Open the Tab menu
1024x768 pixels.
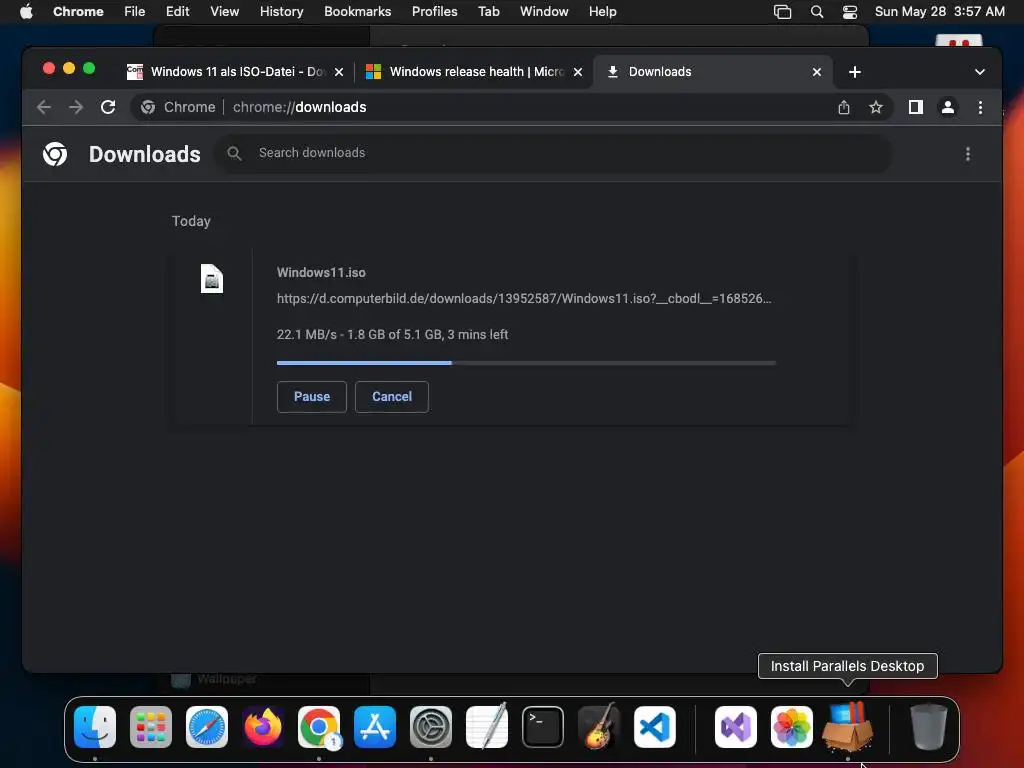tap(488, 11)
